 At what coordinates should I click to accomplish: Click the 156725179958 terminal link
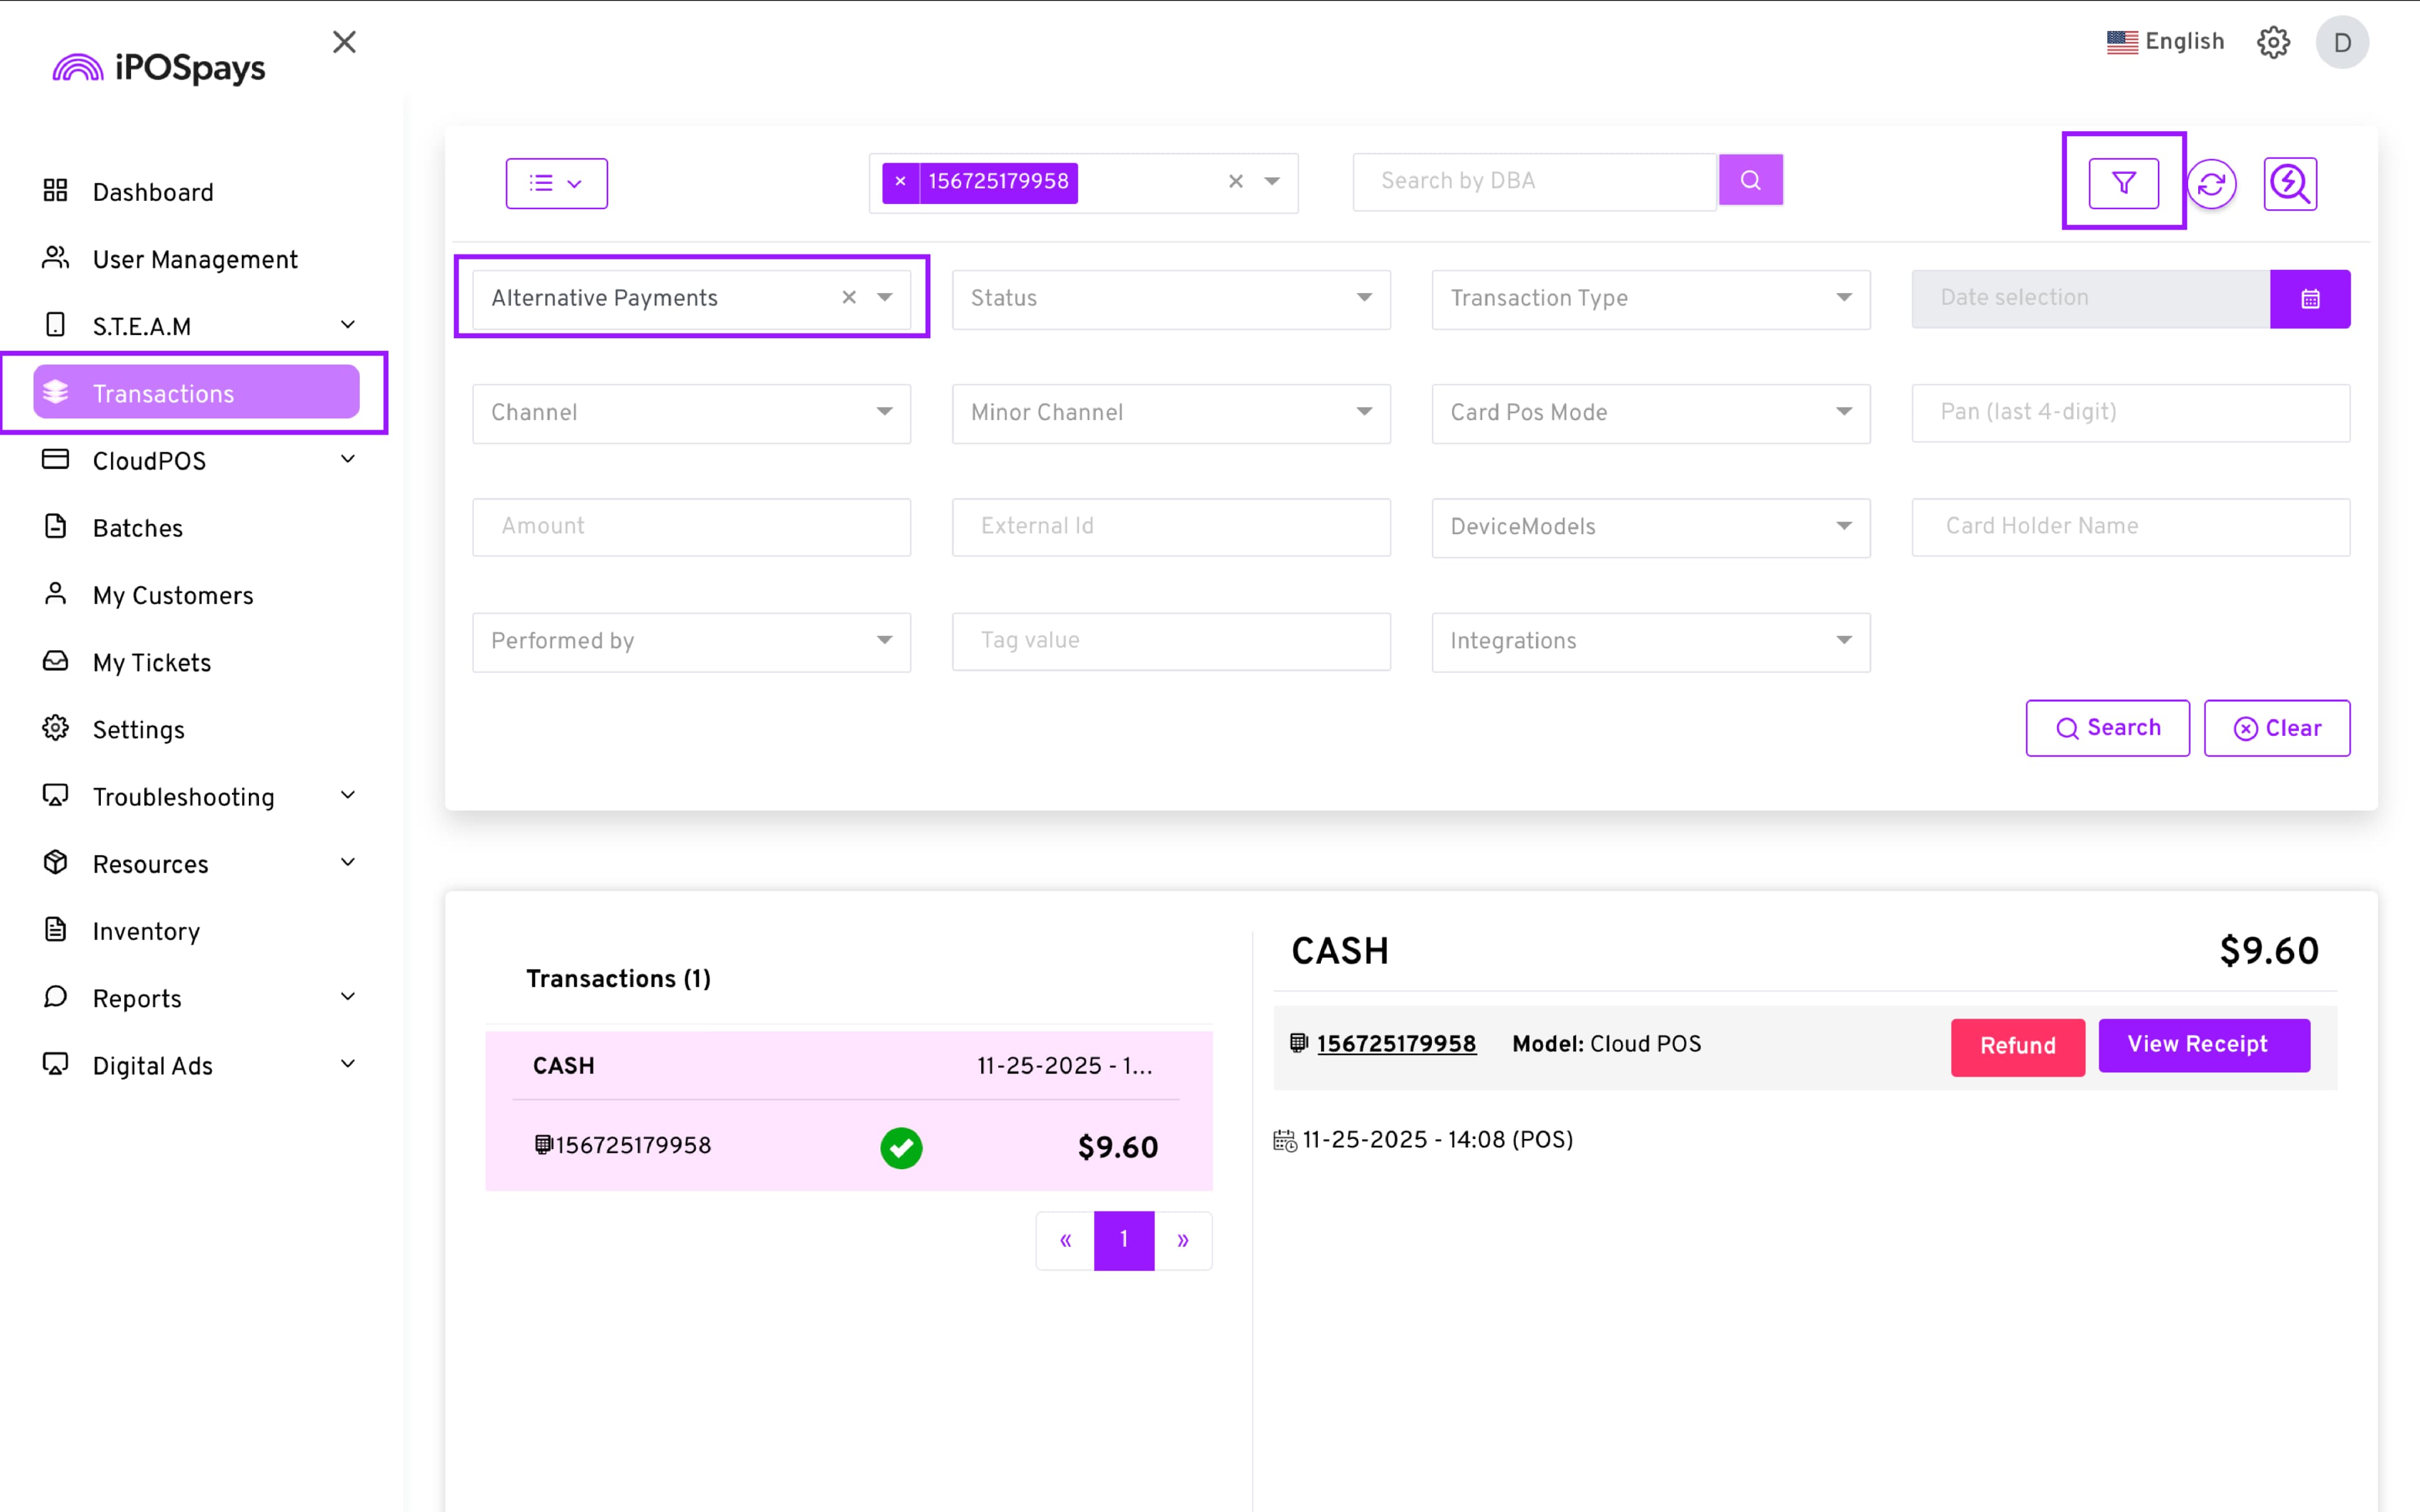click(1395, 1044)
